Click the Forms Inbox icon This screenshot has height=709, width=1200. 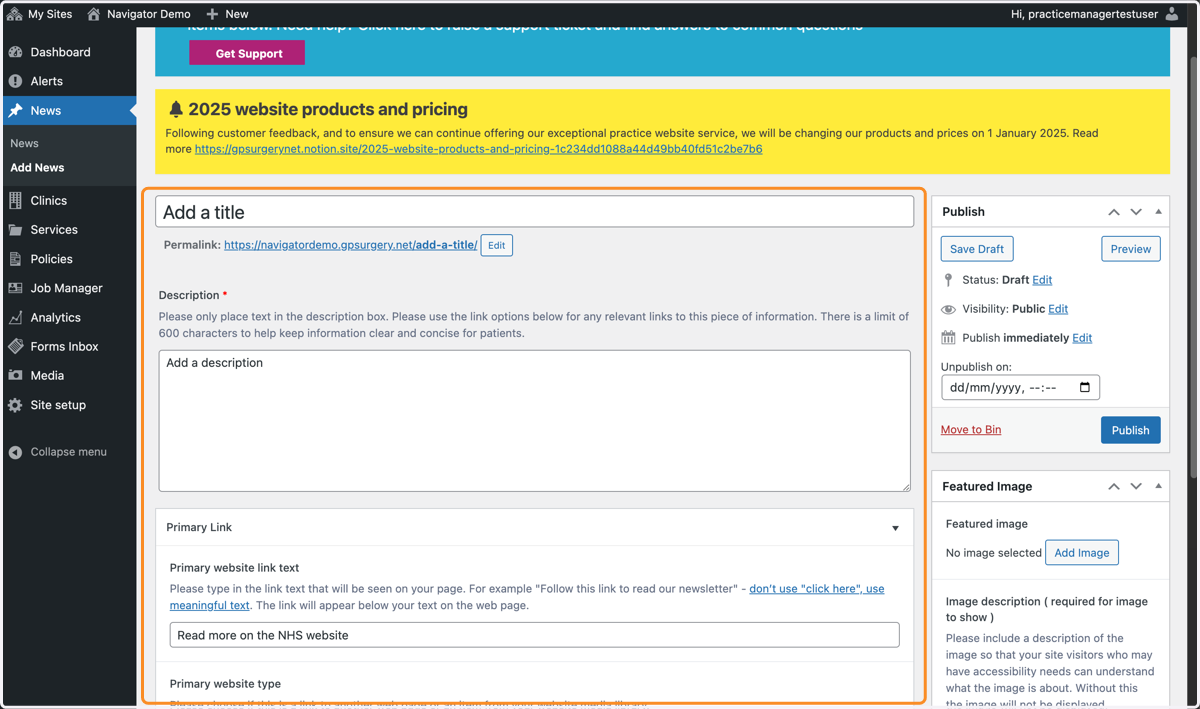[15, 346]
